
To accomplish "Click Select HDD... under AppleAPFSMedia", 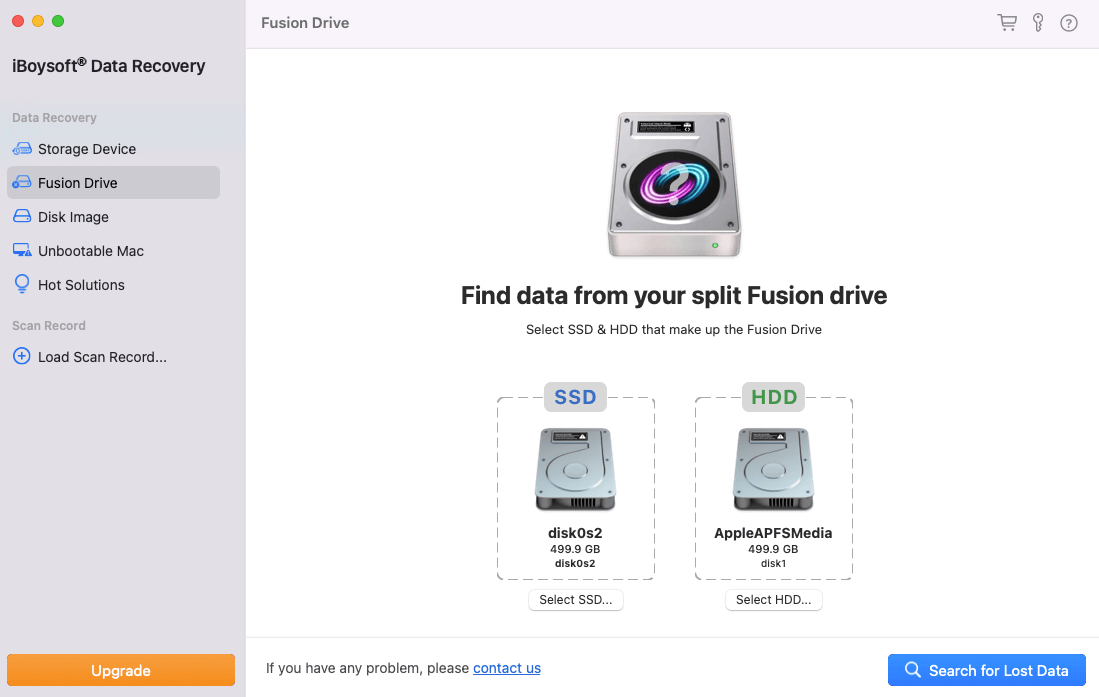I will pos(773,599).
